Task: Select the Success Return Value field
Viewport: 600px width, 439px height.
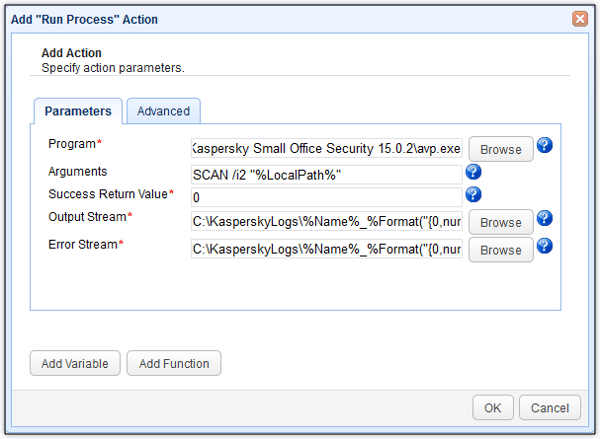Action: [x=326, y=197]
